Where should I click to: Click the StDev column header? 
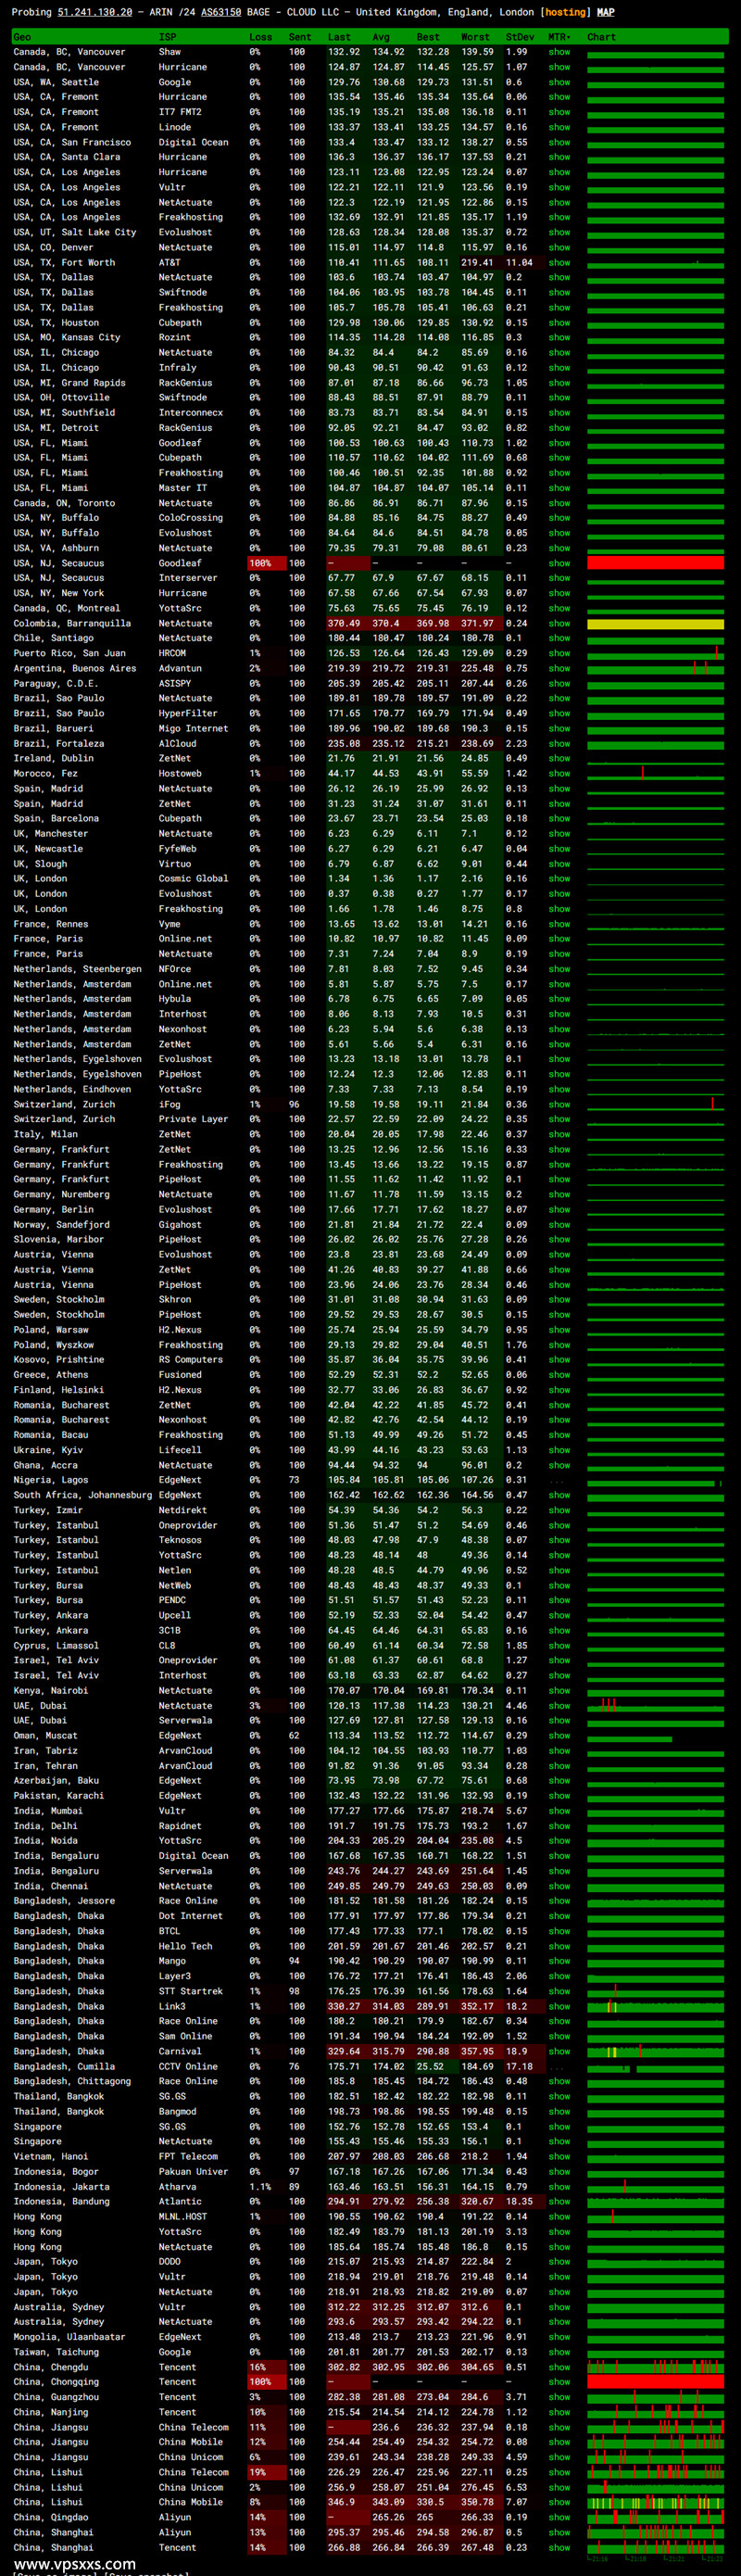pos(519,37)
